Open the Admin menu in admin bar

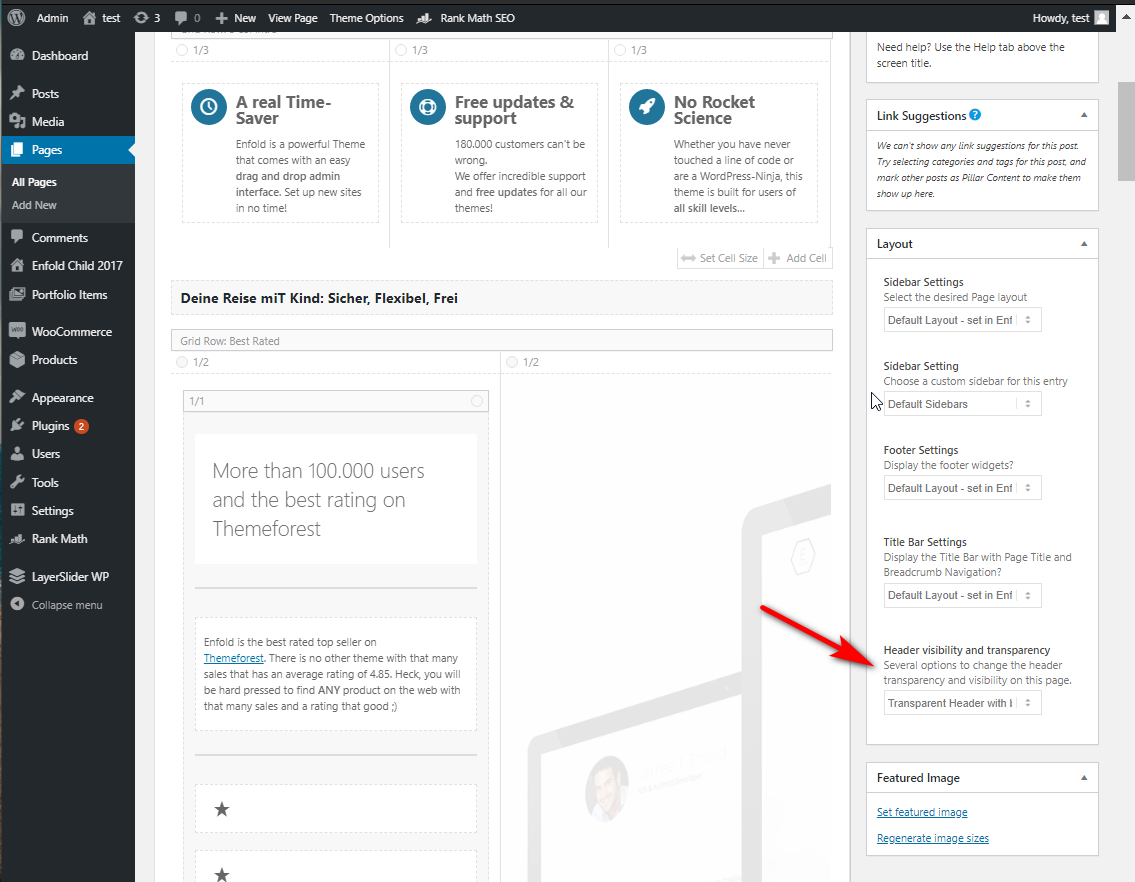tap(52, 18)
